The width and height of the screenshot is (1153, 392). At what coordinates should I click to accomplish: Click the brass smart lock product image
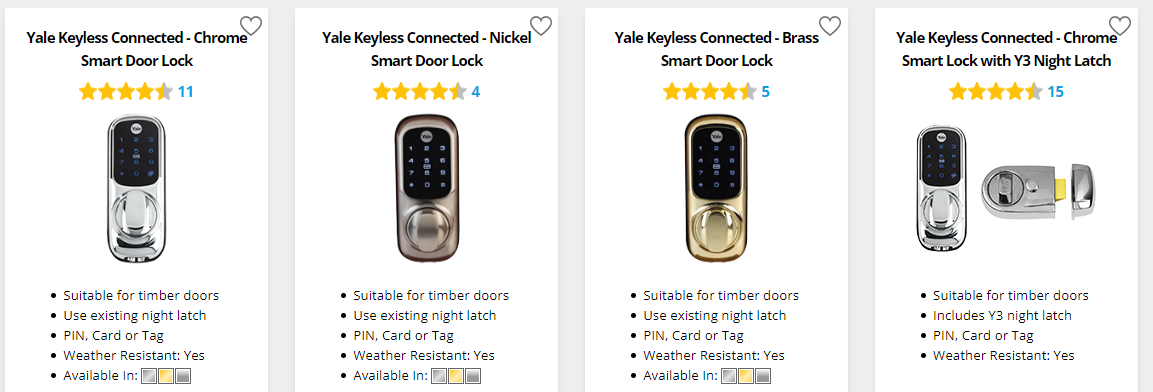click(716, 189)
